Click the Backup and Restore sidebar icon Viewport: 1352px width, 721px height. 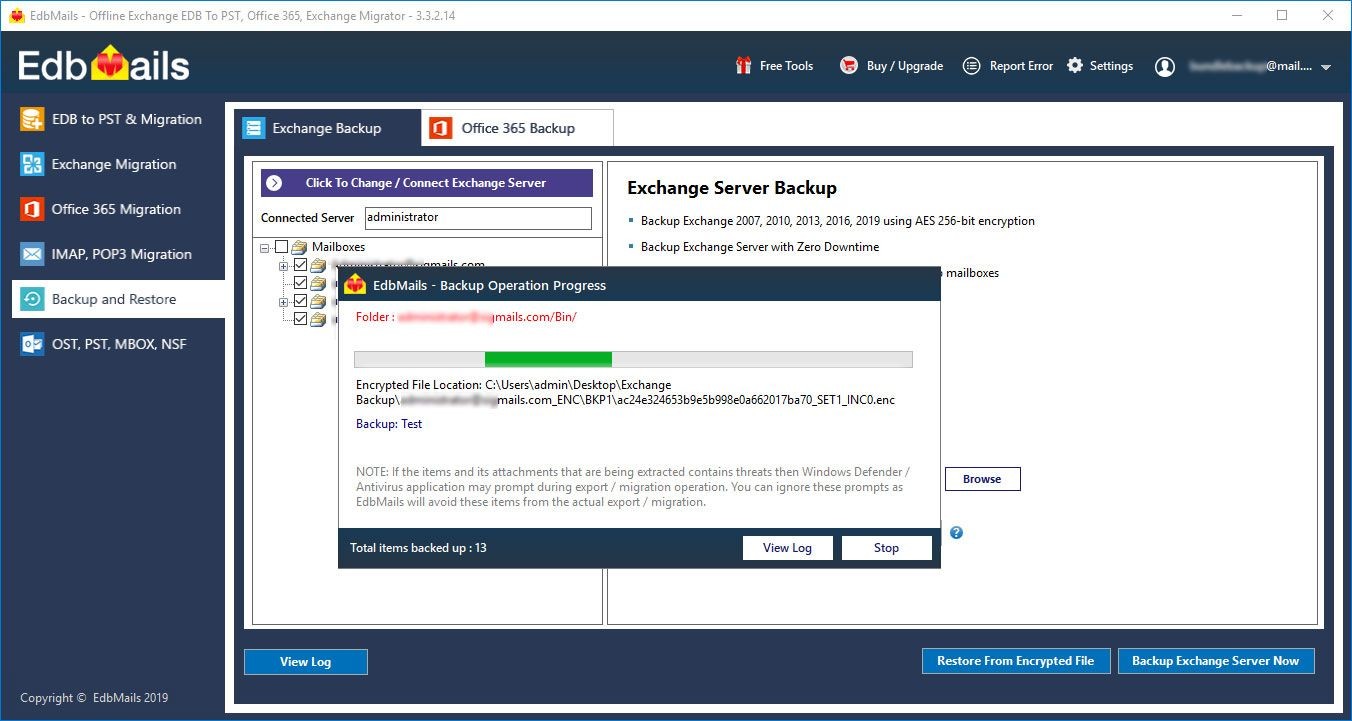33,299
